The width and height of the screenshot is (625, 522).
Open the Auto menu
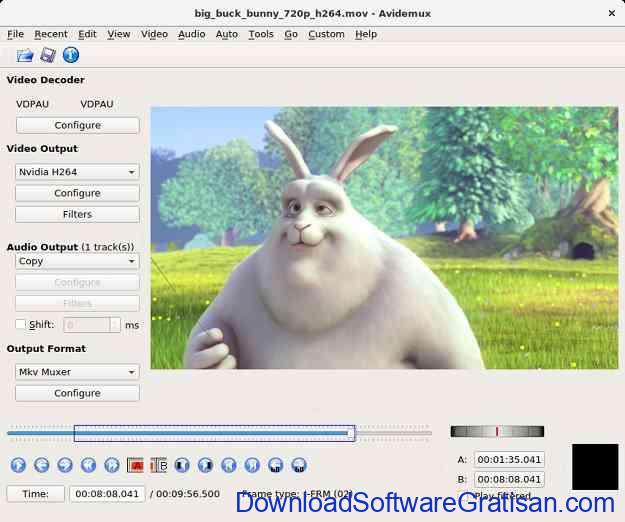227,34
